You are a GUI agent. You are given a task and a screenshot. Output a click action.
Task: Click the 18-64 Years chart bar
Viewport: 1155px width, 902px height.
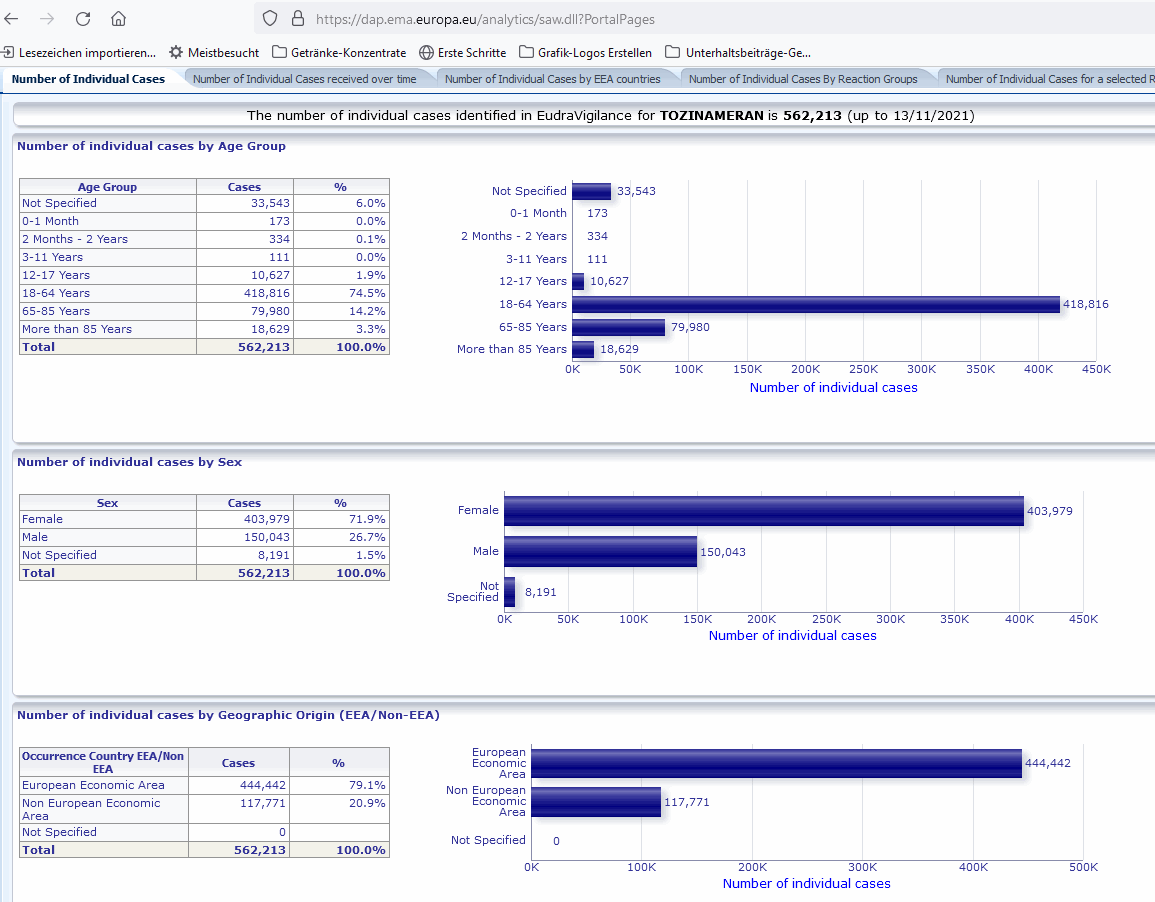click(x=815, y=305)
